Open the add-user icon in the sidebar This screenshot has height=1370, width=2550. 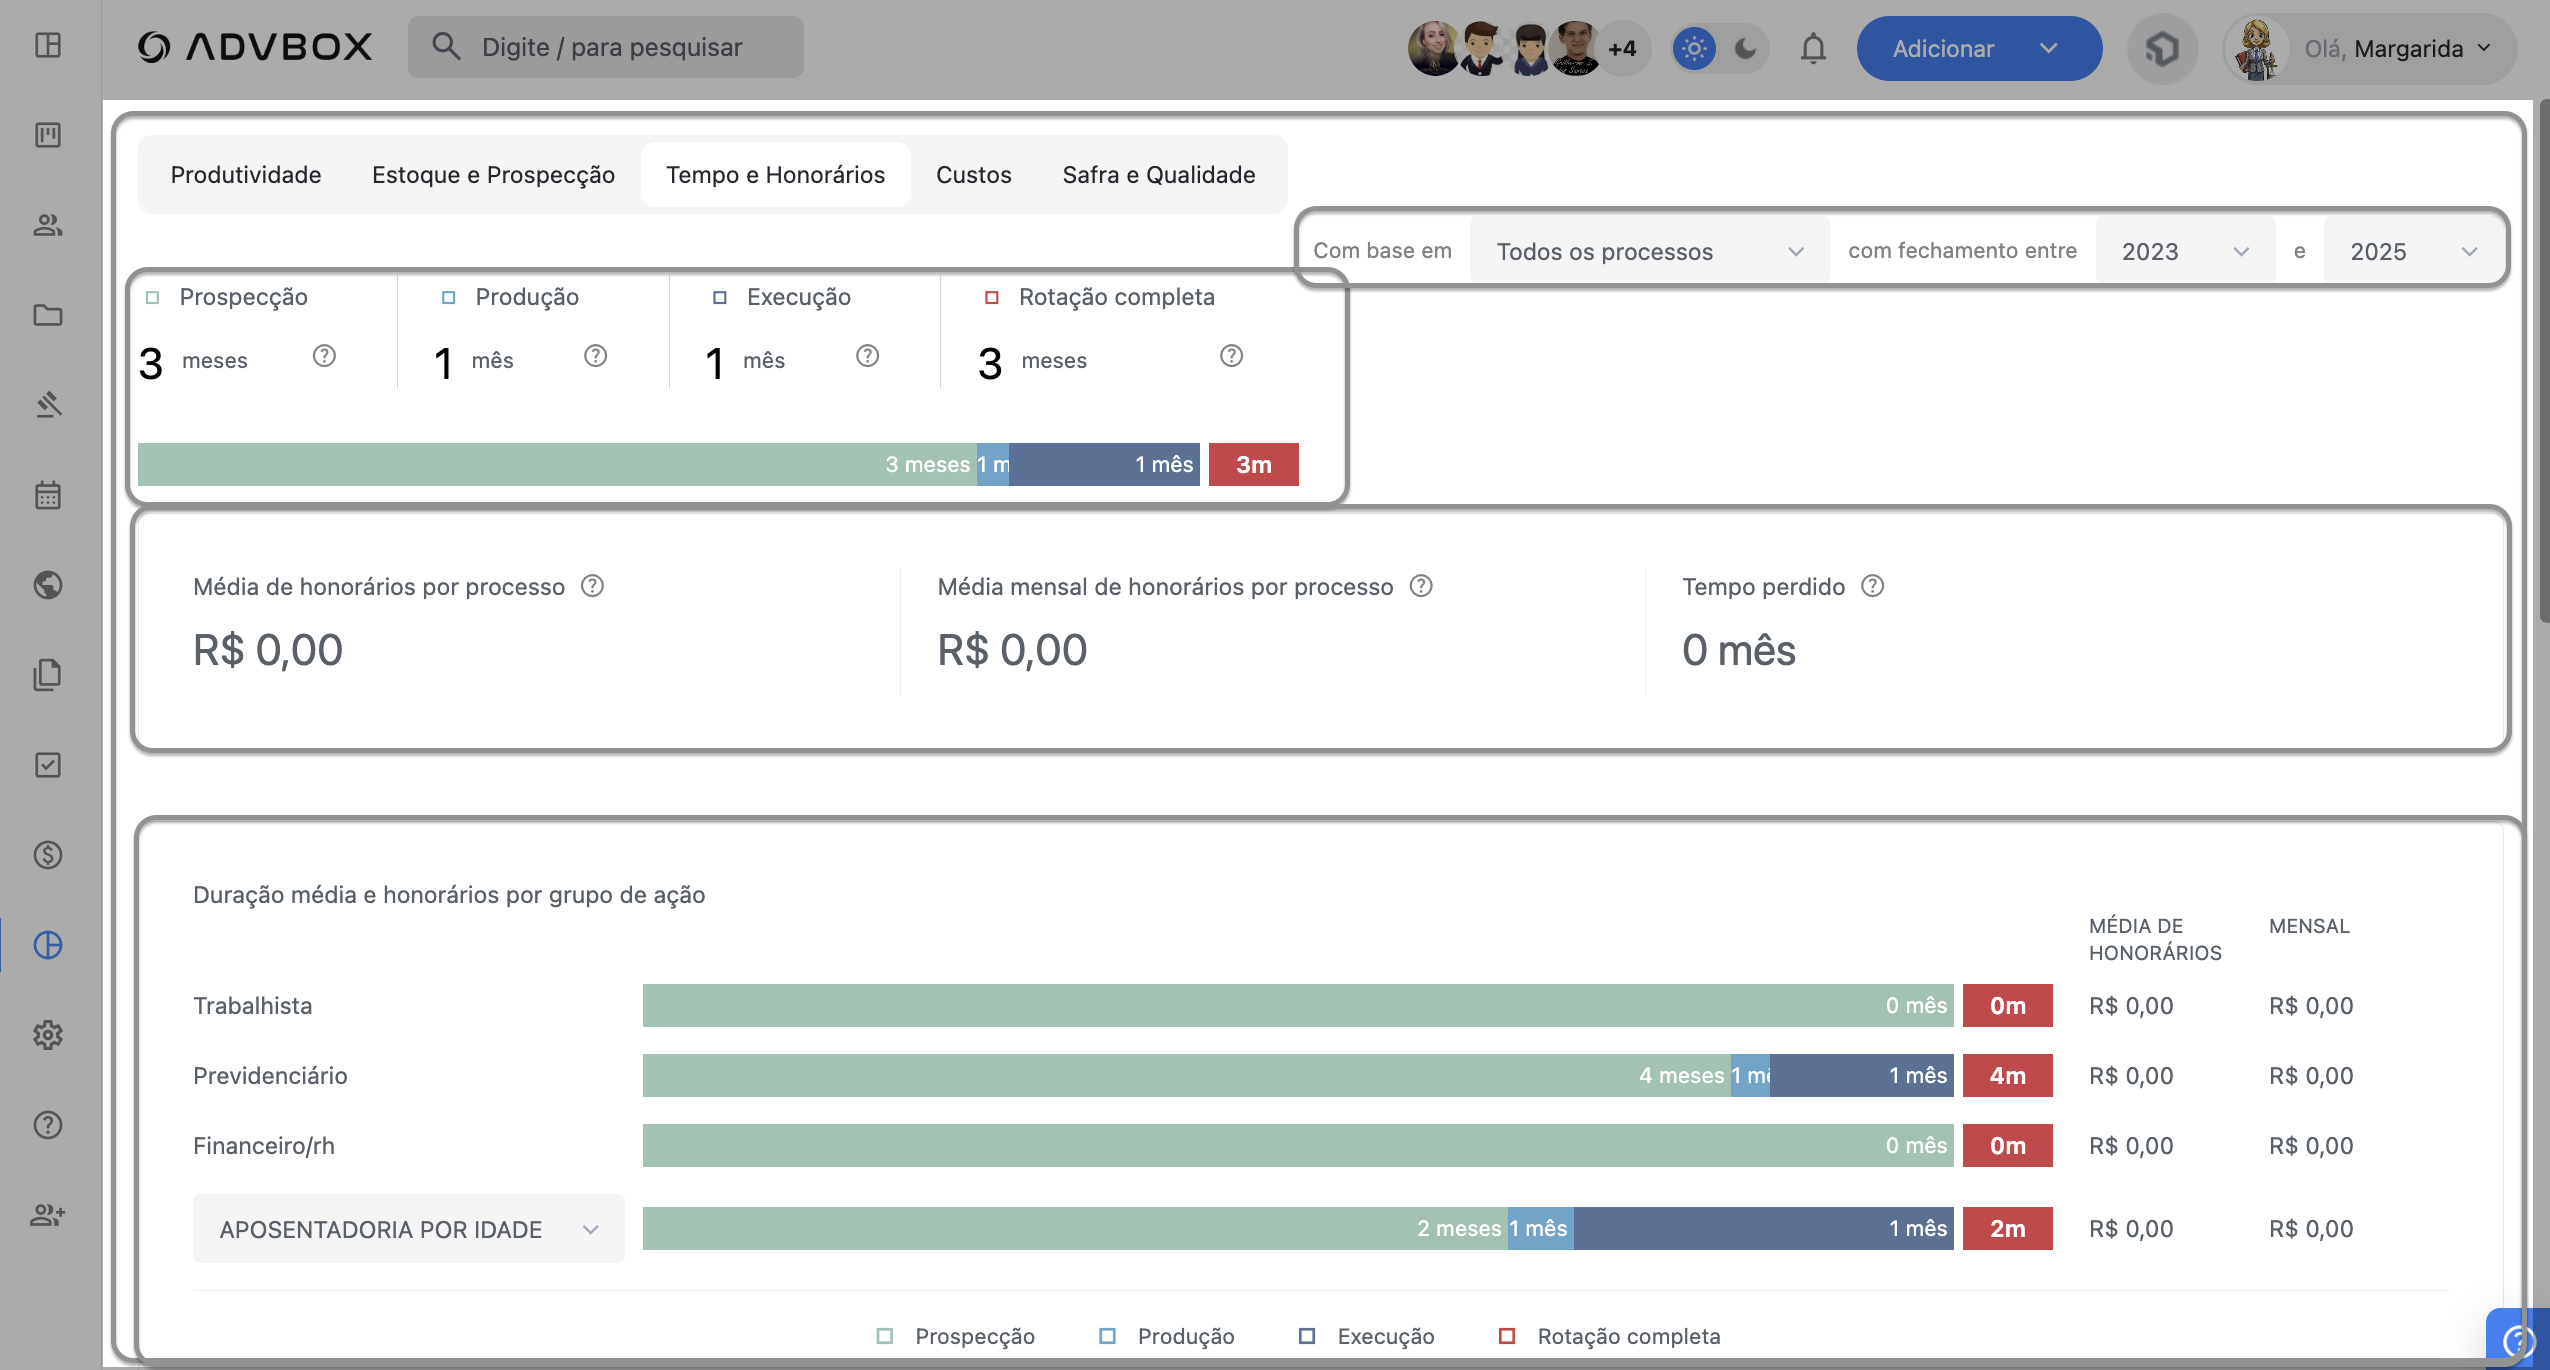pyautogui.click(x=48, y=1215)
